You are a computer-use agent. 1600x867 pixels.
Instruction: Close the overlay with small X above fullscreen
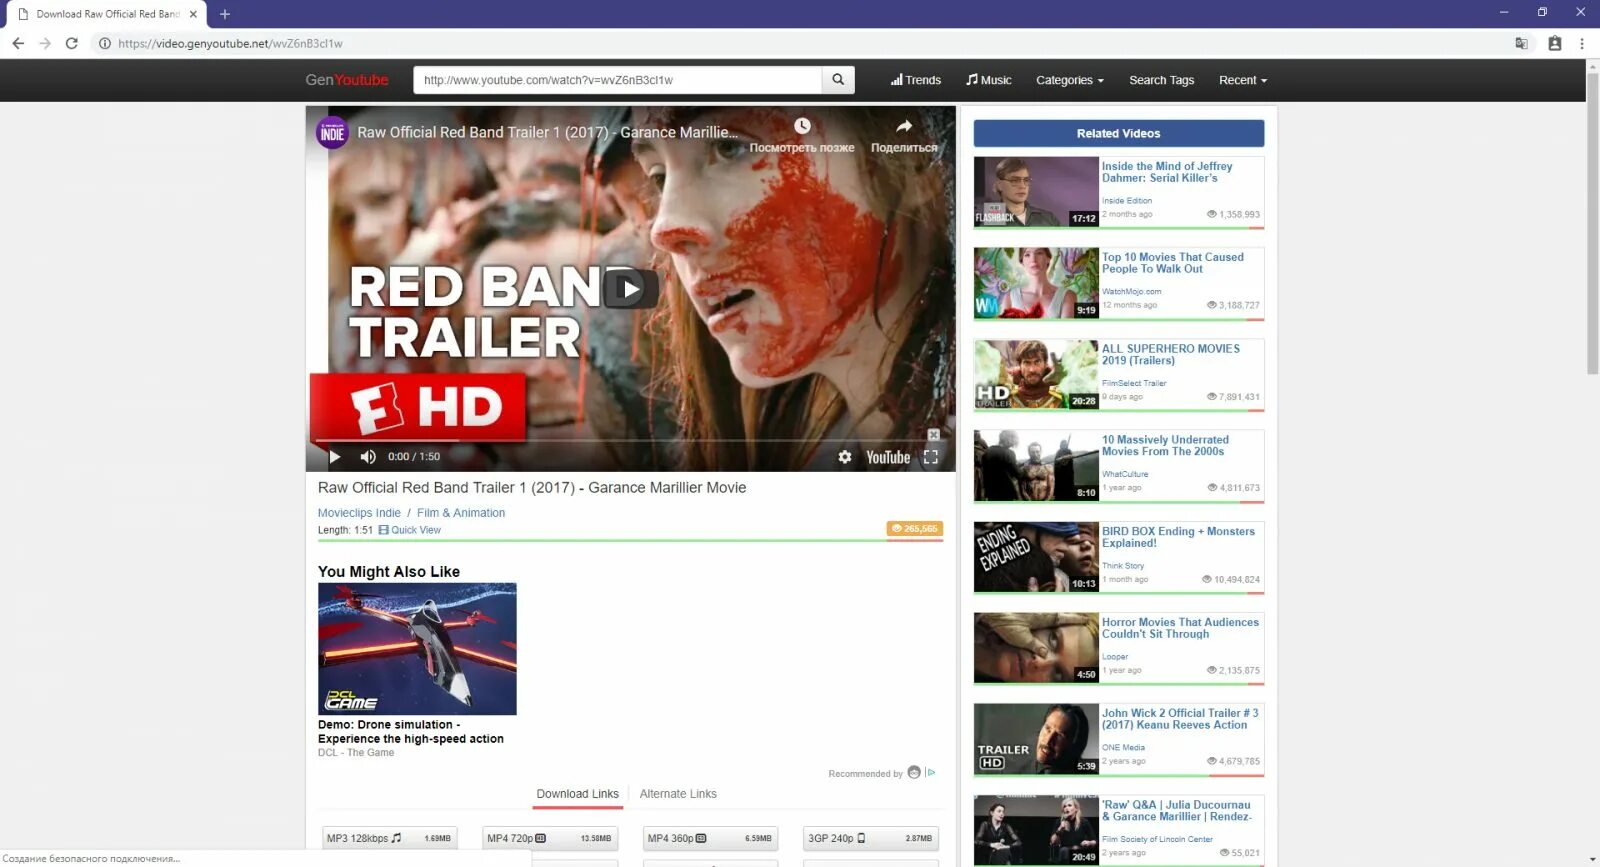[x=933, y=435]
